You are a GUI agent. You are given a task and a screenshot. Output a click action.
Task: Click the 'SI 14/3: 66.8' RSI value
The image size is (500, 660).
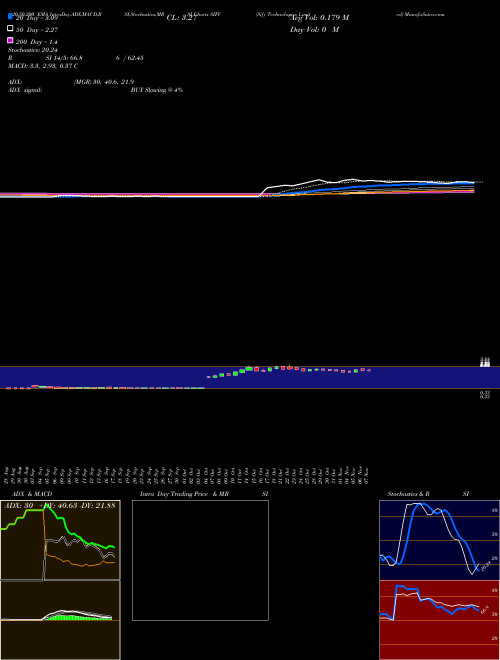point(64,58)
